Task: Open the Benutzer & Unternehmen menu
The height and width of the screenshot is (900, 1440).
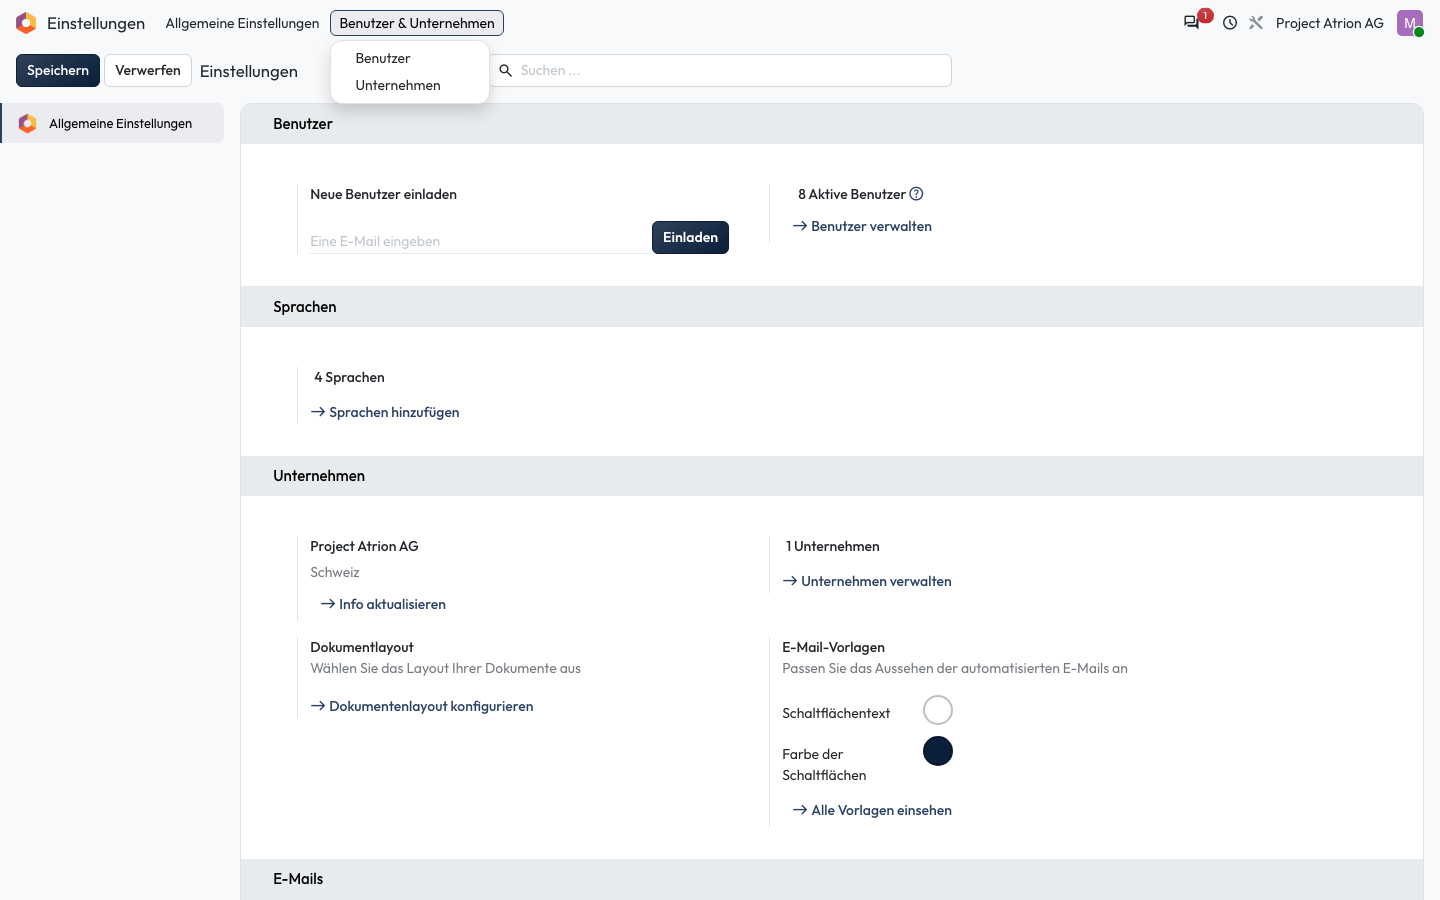Action: pos(417,23)
